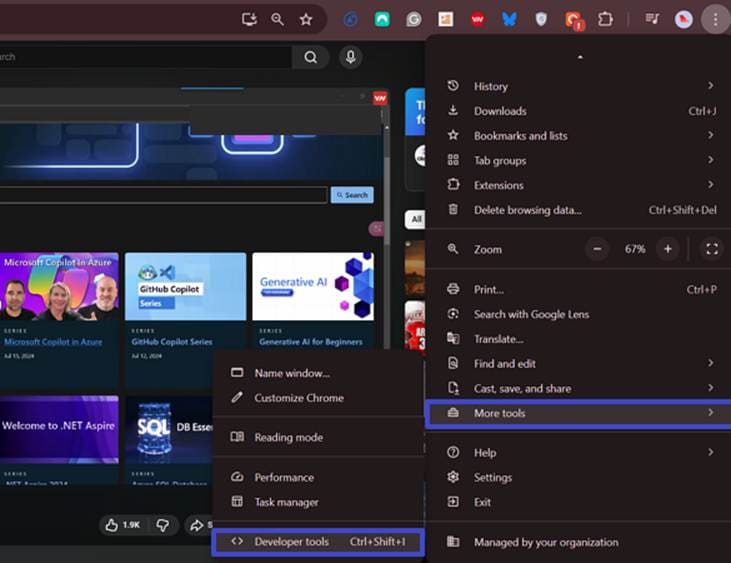Click the SQL DB Essentials thumbnail
The height and width of the screenshot is (563, 731).
(169, 429)
